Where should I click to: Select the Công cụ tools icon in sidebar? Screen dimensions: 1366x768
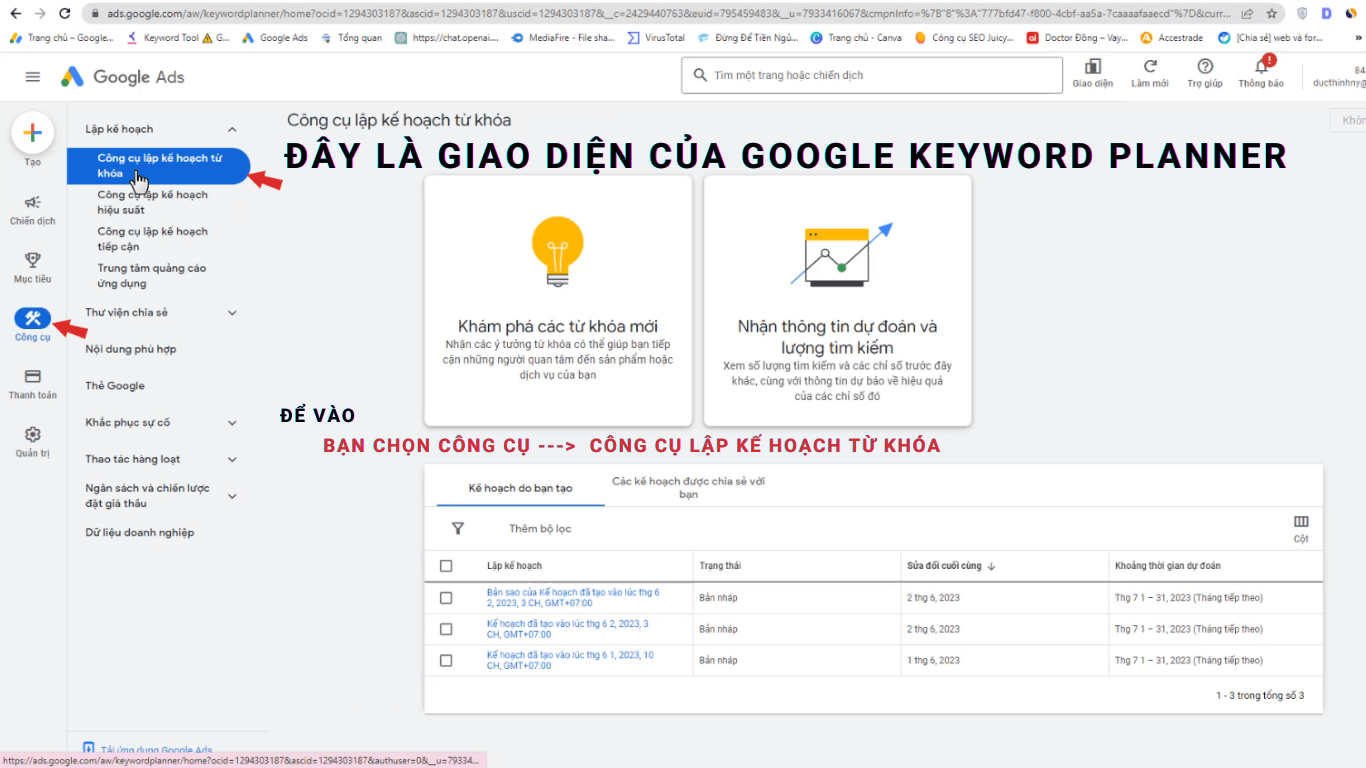pyautogui.click(x=32, y=318)
